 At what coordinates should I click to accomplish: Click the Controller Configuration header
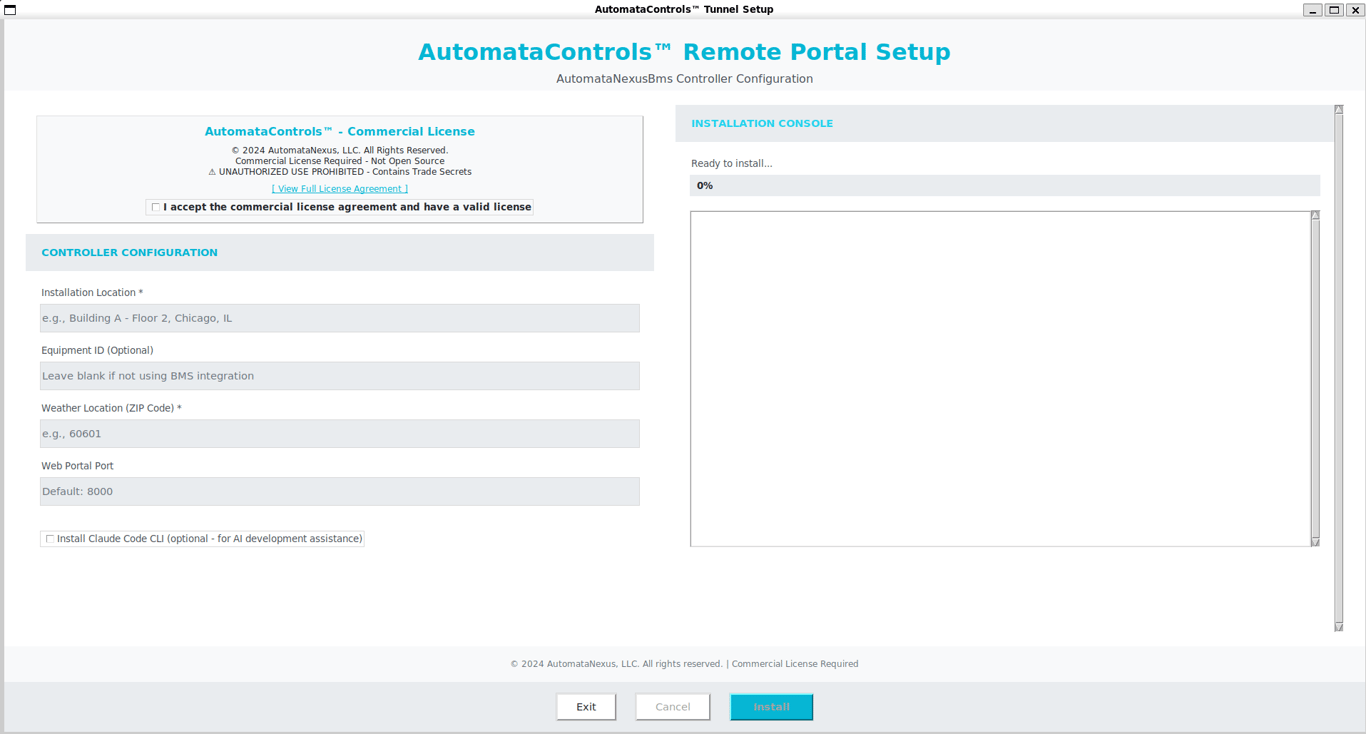coord(129,252)
